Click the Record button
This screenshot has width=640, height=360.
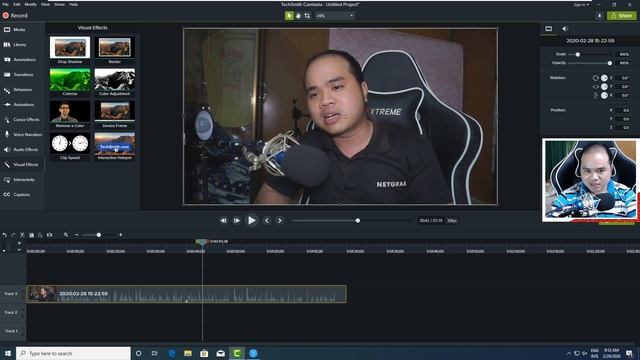point(15,16)
